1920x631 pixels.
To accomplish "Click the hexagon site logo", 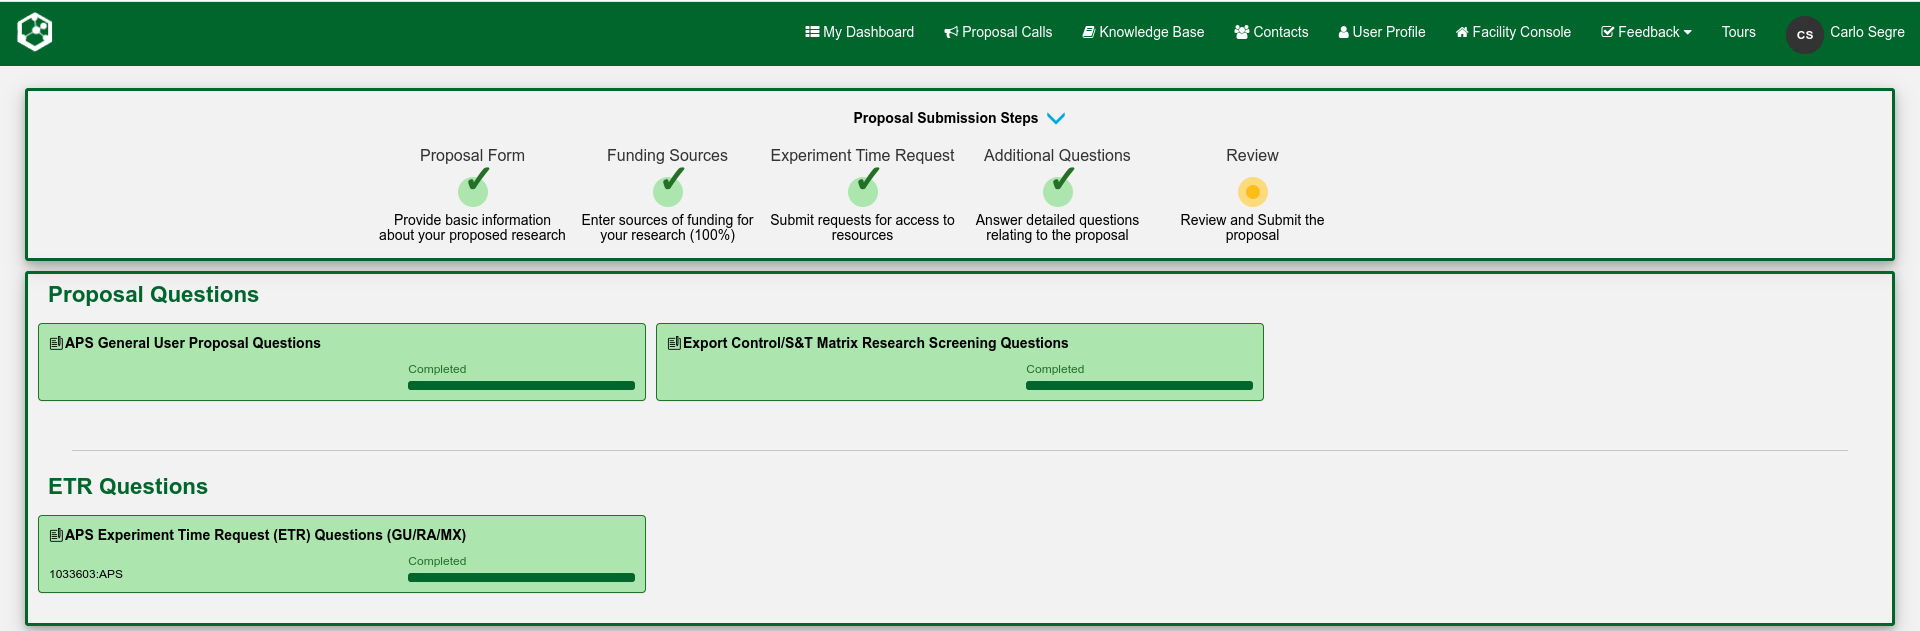I will [35, 32].
